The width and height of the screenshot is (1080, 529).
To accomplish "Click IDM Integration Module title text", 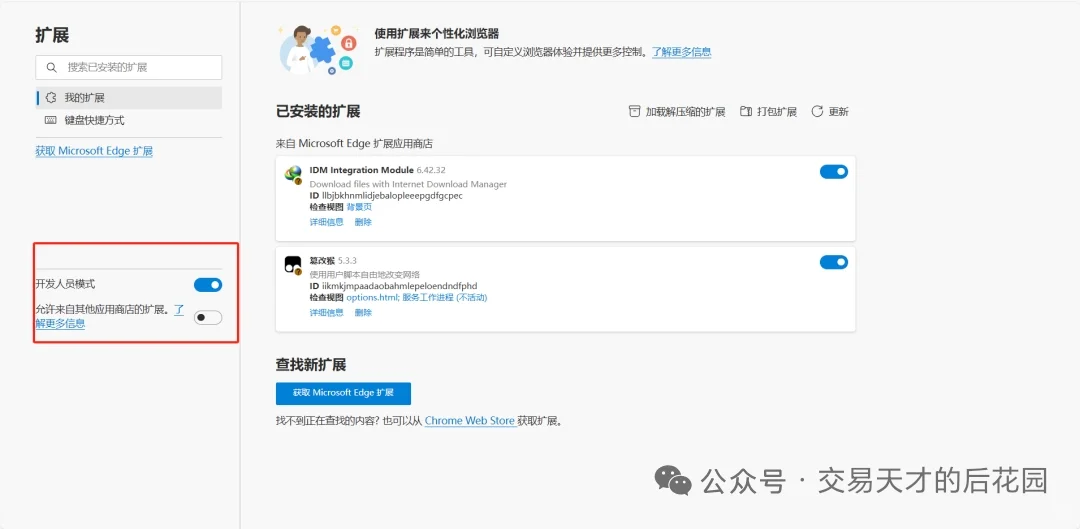I will 362,170.
